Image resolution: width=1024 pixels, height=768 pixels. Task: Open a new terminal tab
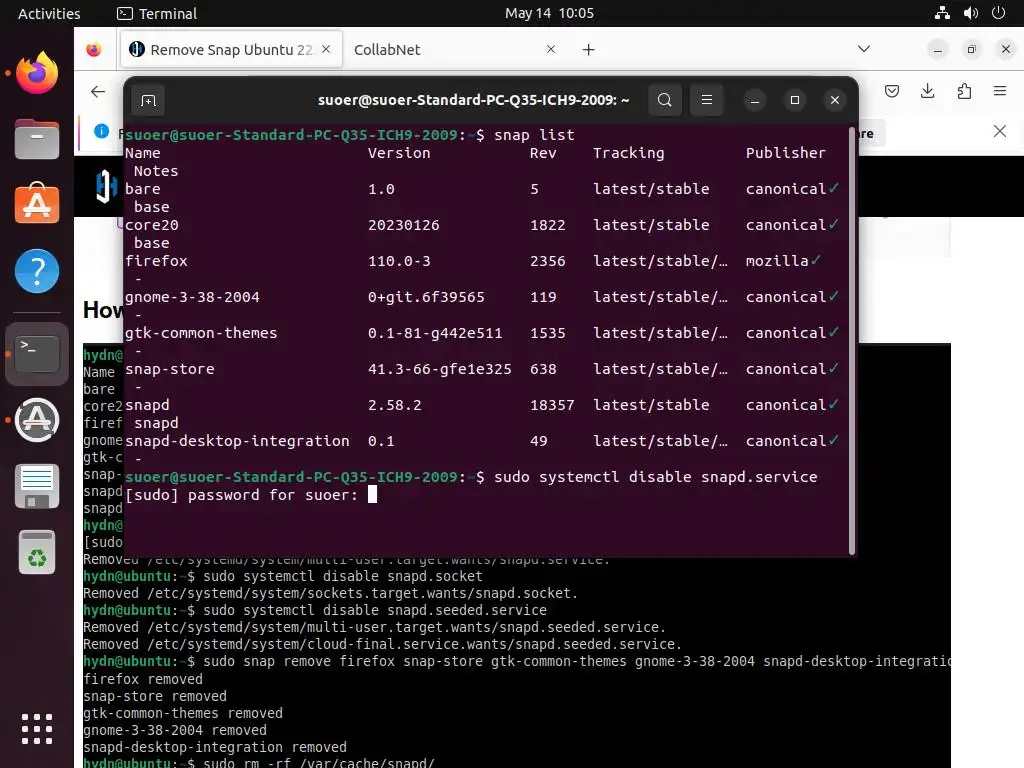click(148, 101)
